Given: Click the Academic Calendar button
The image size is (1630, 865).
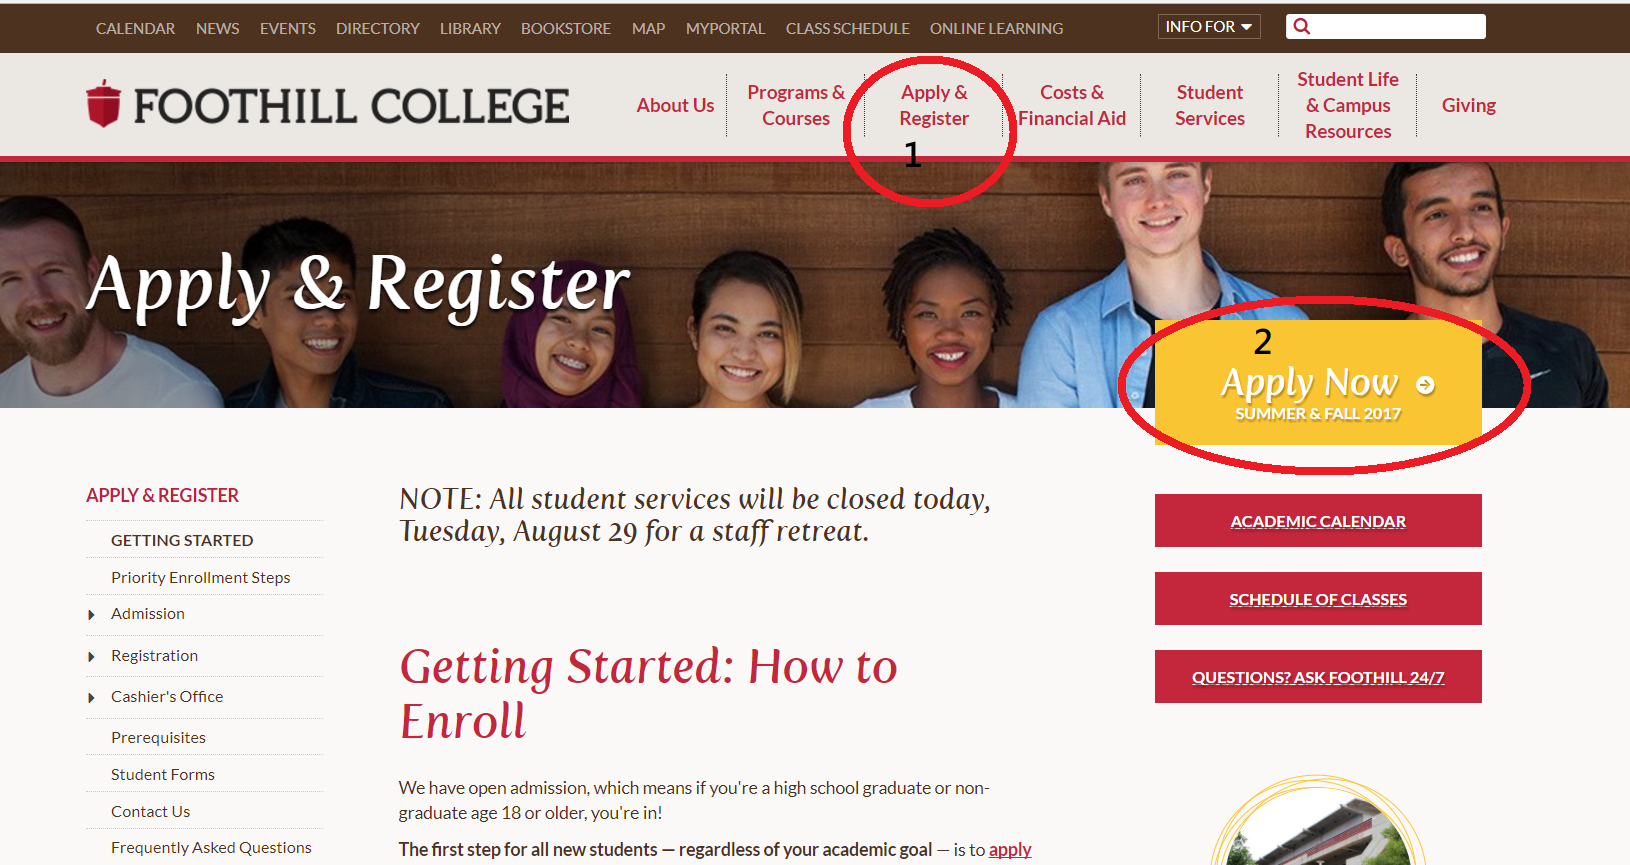Looking at the screenshot, I should click(1318, 521).
